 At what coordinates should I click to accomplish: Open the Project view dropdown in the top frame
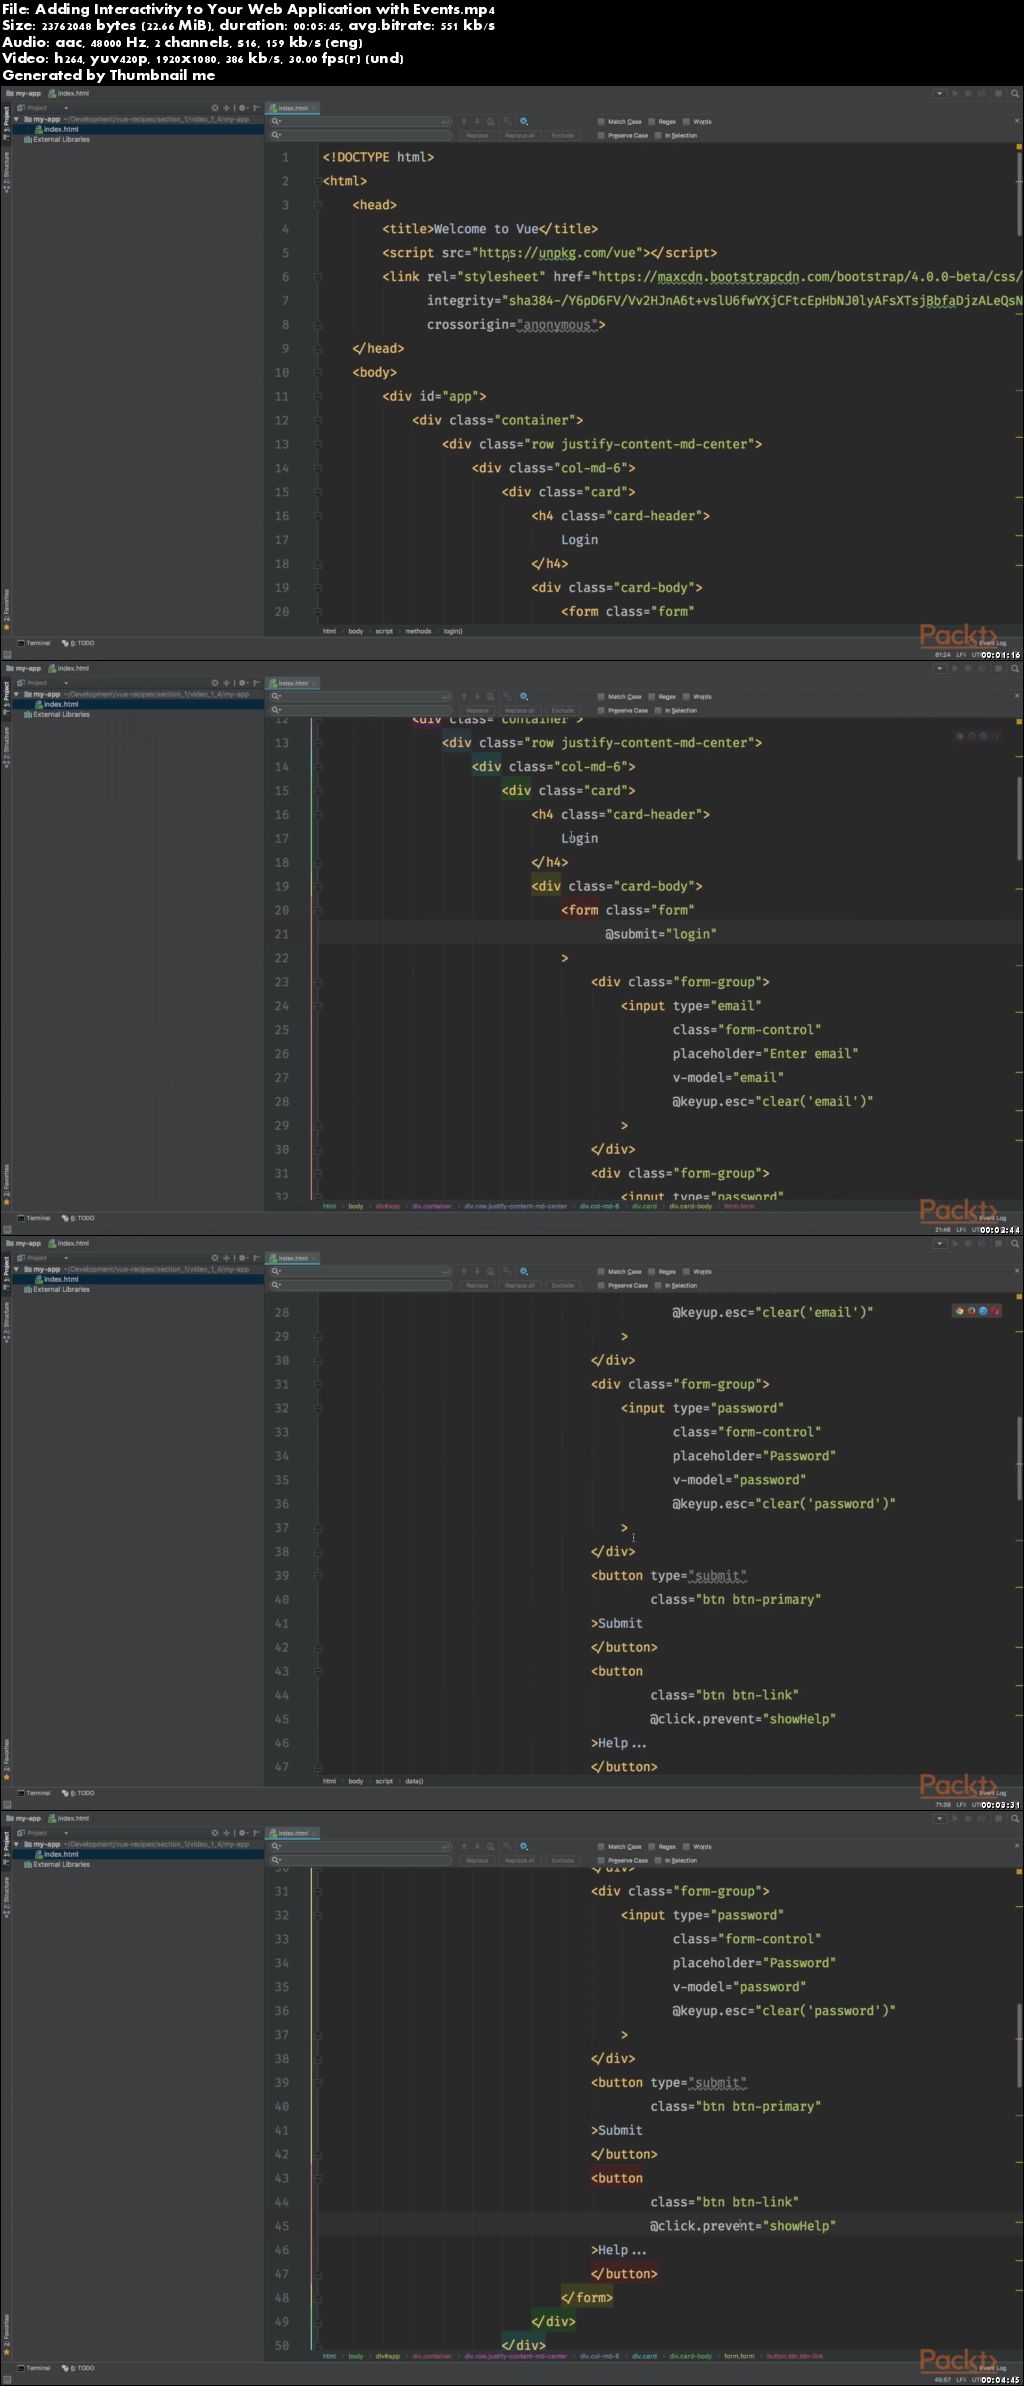[x=66, y=108]
